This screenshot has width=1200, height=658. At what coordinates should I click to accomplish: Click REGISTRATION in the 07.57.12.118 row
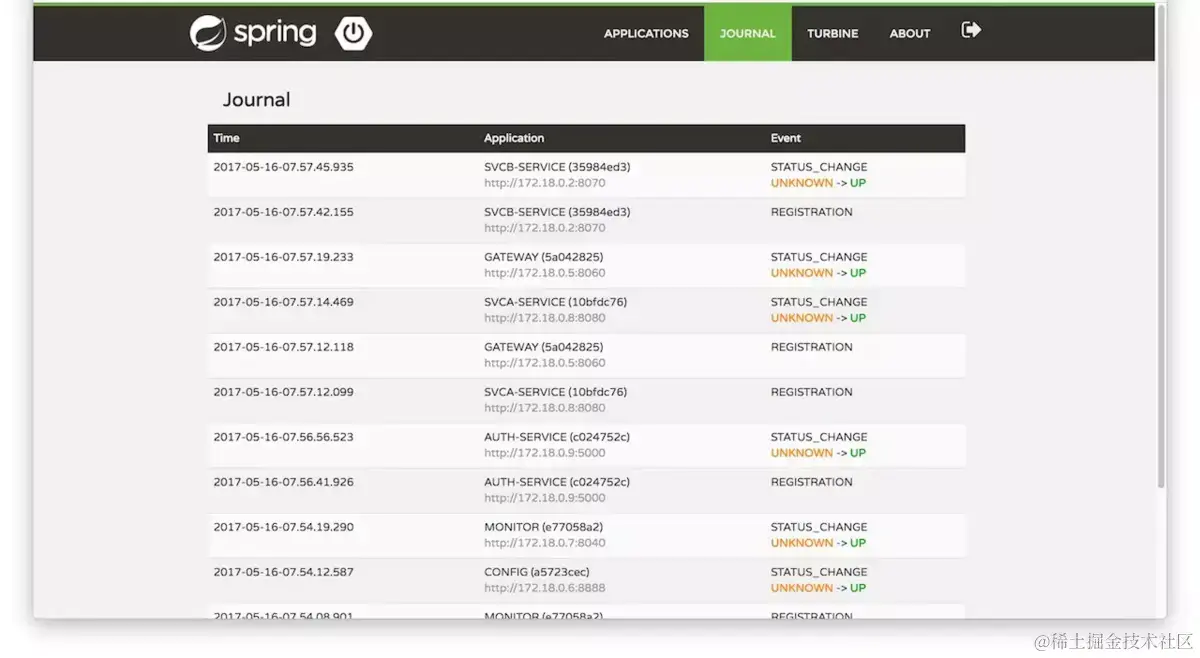(811, 347)
